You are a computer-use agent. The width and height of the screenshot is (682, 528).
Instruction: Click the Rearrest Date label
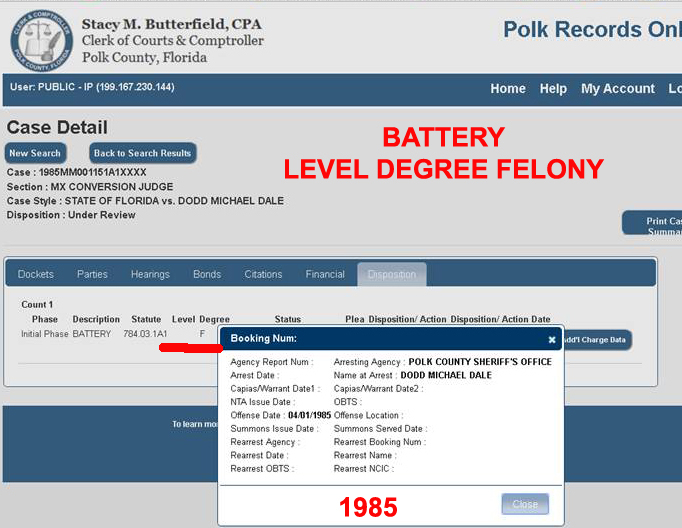(x=259, y=455)
